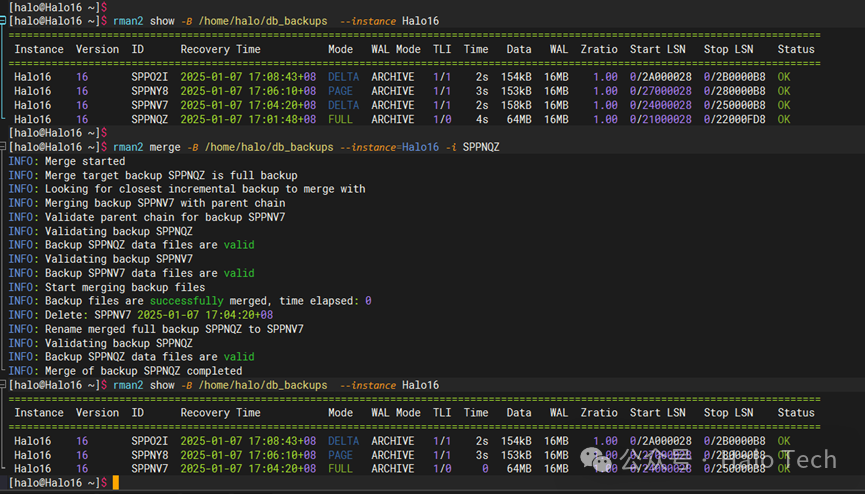Screen dimensions: 865x494
Task: Click the green 'successfully' word in merge log
Action: [186, 301]
